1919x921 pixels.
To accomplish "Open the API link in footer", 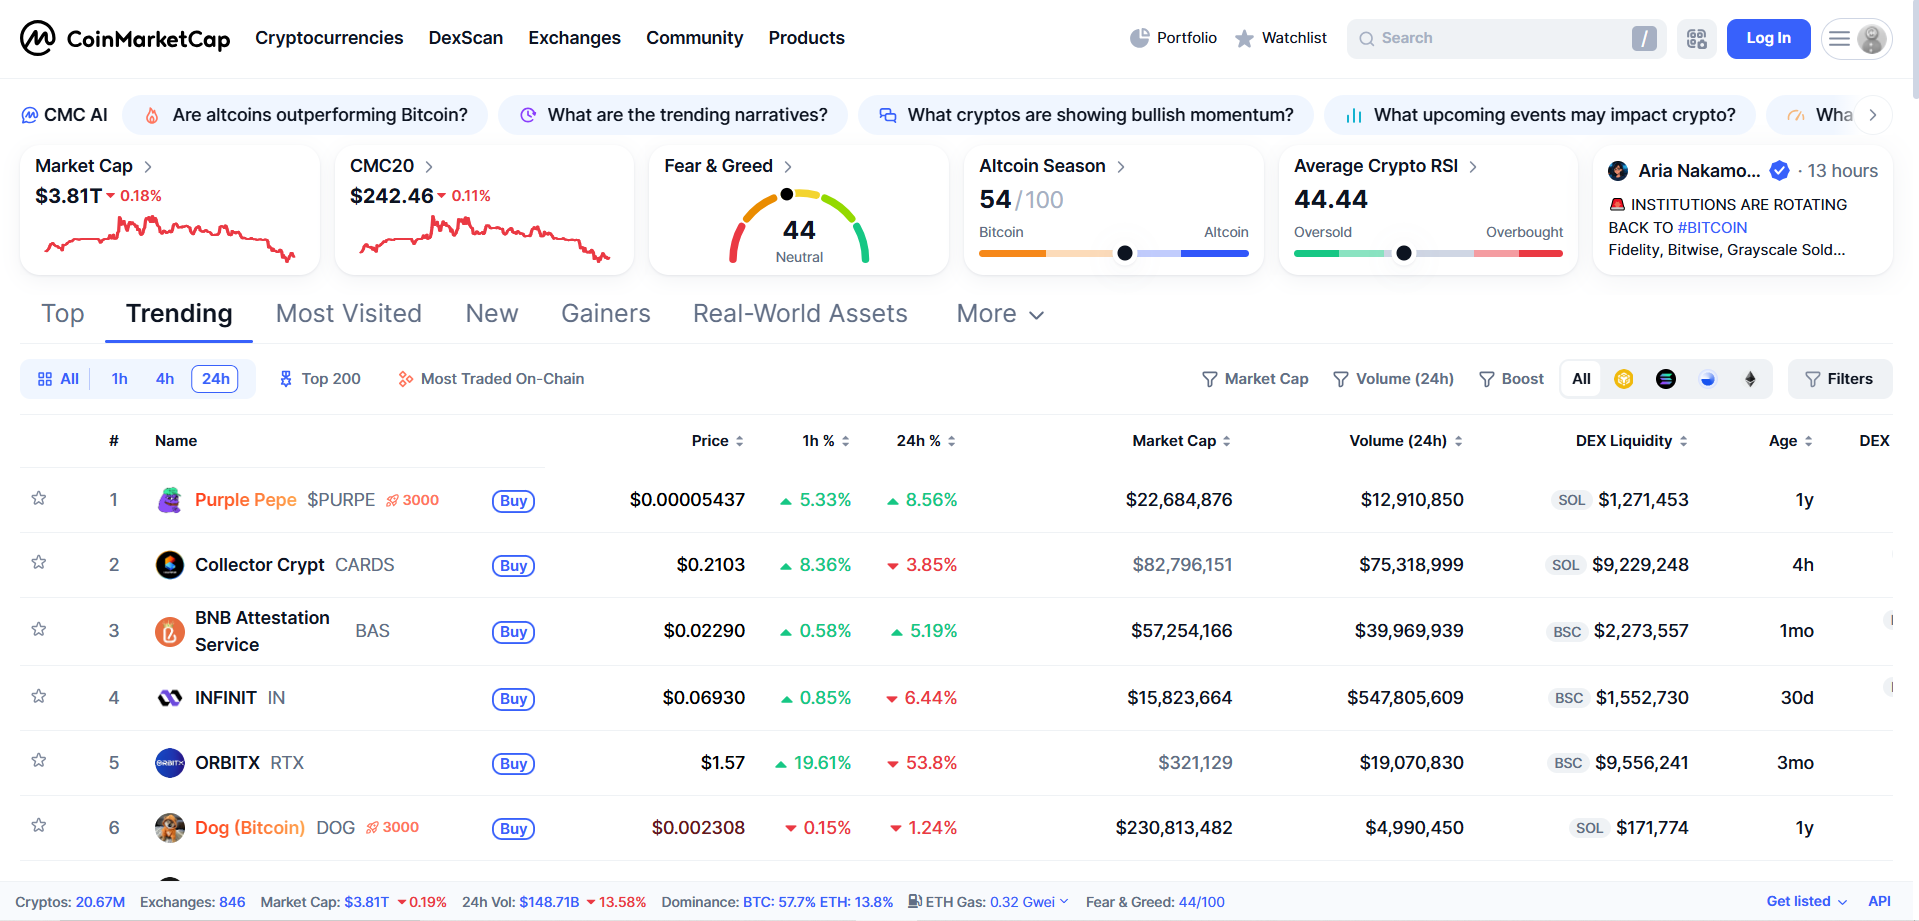I will (1880, 901).
